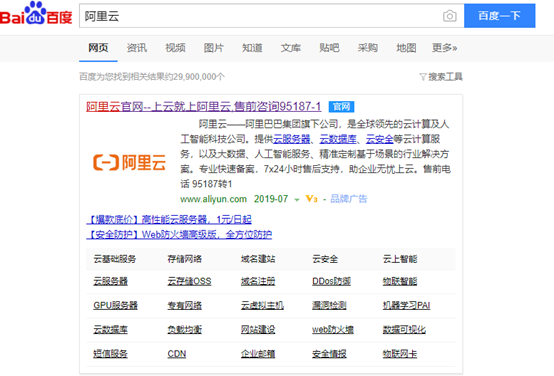Viewport: 554px width, 376px height.
Task: Click the 阿里云 orange logo thumbnail
Action: click(x=129, y=163)
